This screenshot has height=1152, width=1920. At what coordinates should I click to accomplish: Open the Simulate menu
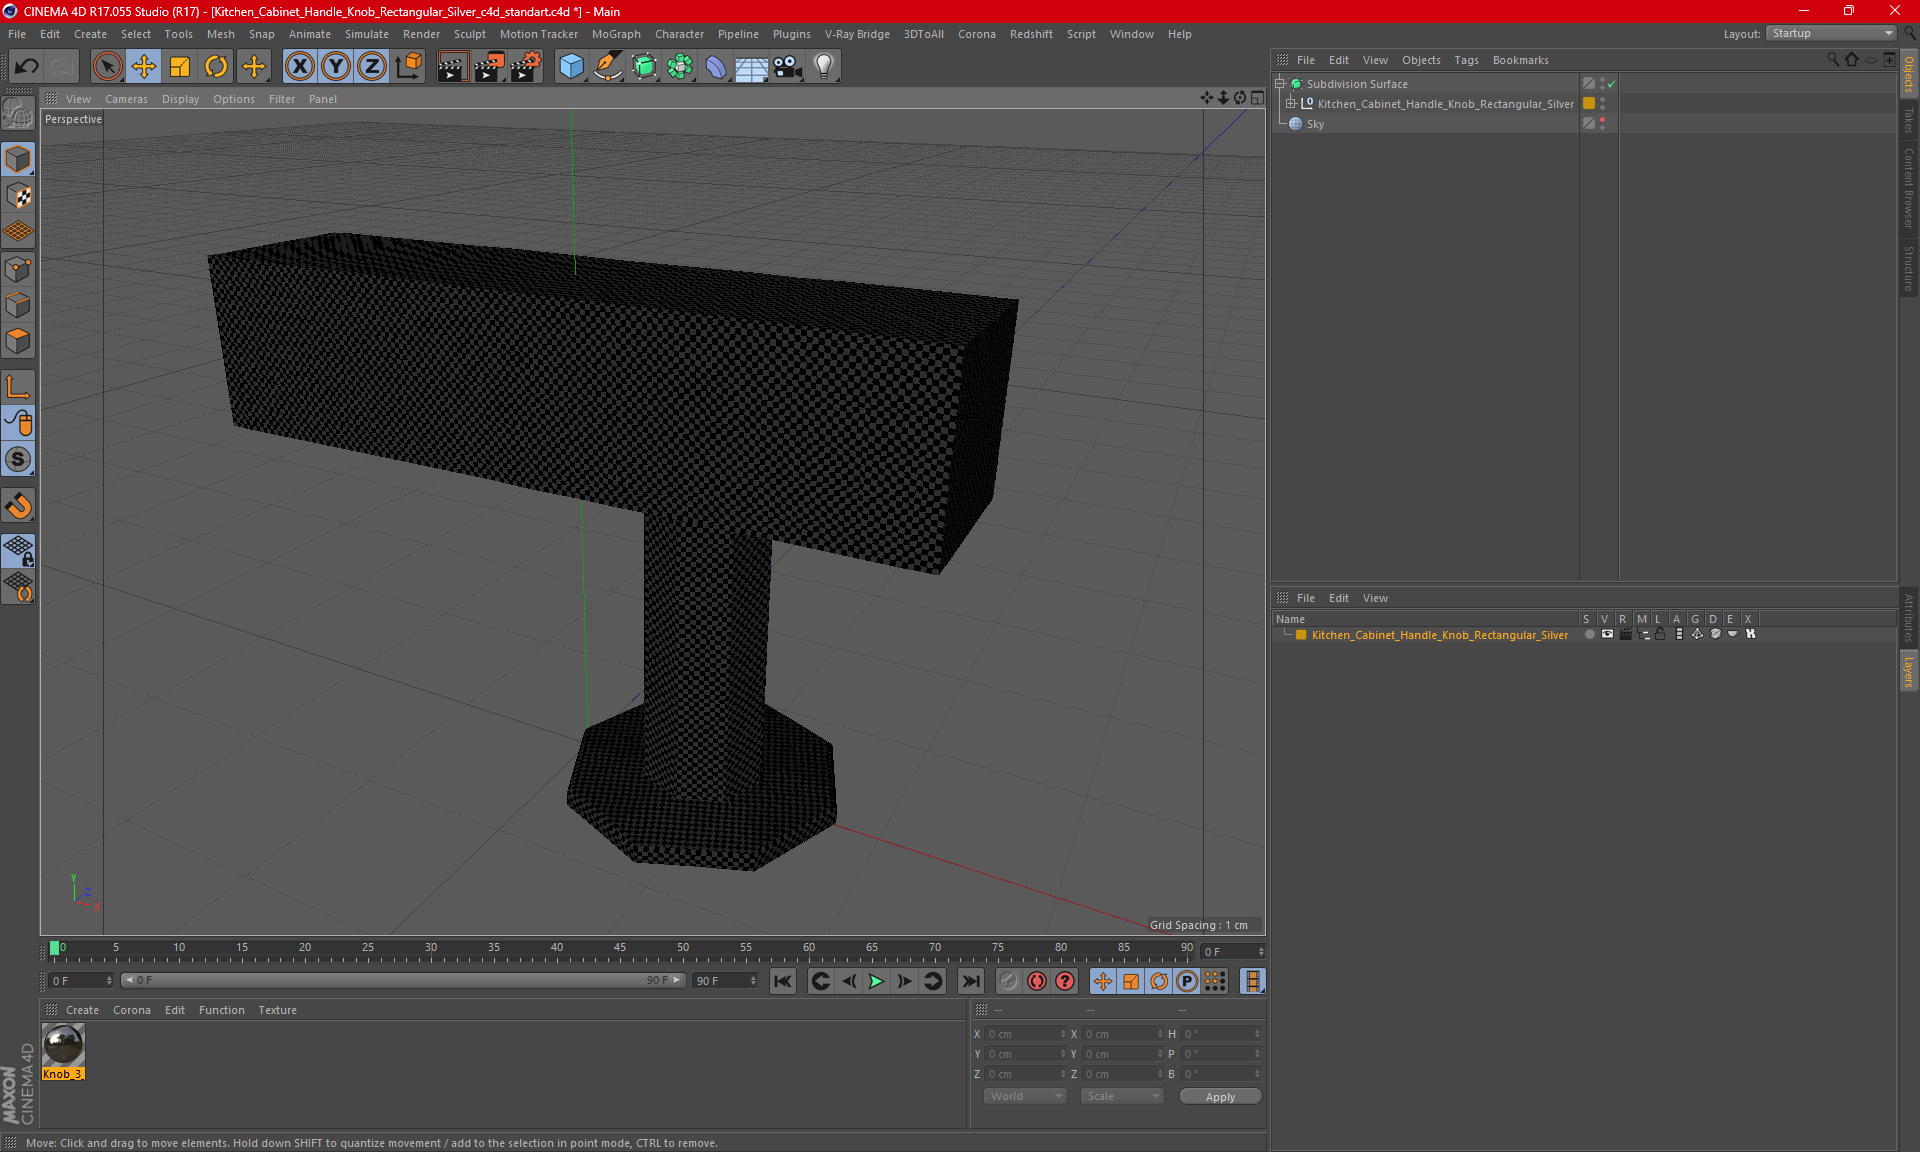click(x=367, y=34)
